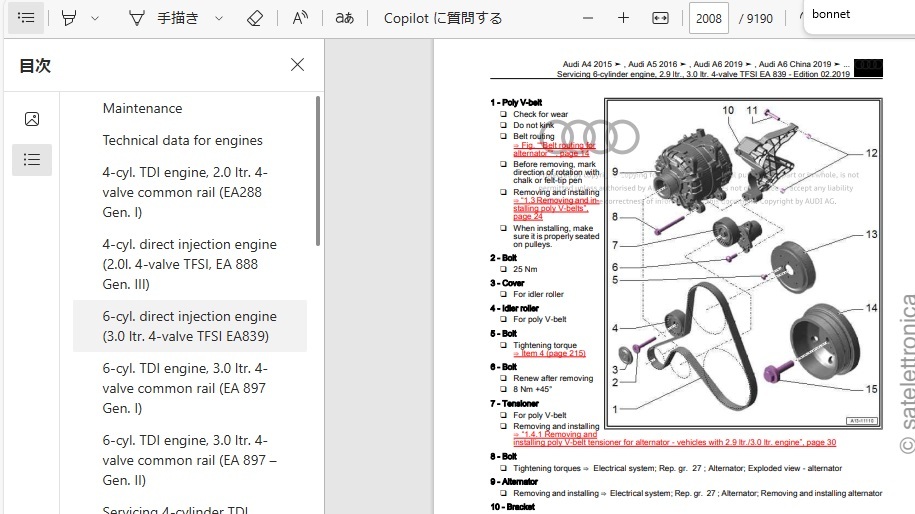Zoom in with the plus icon
Viewport: 915px width, 514px height.
tap(623, 18)
